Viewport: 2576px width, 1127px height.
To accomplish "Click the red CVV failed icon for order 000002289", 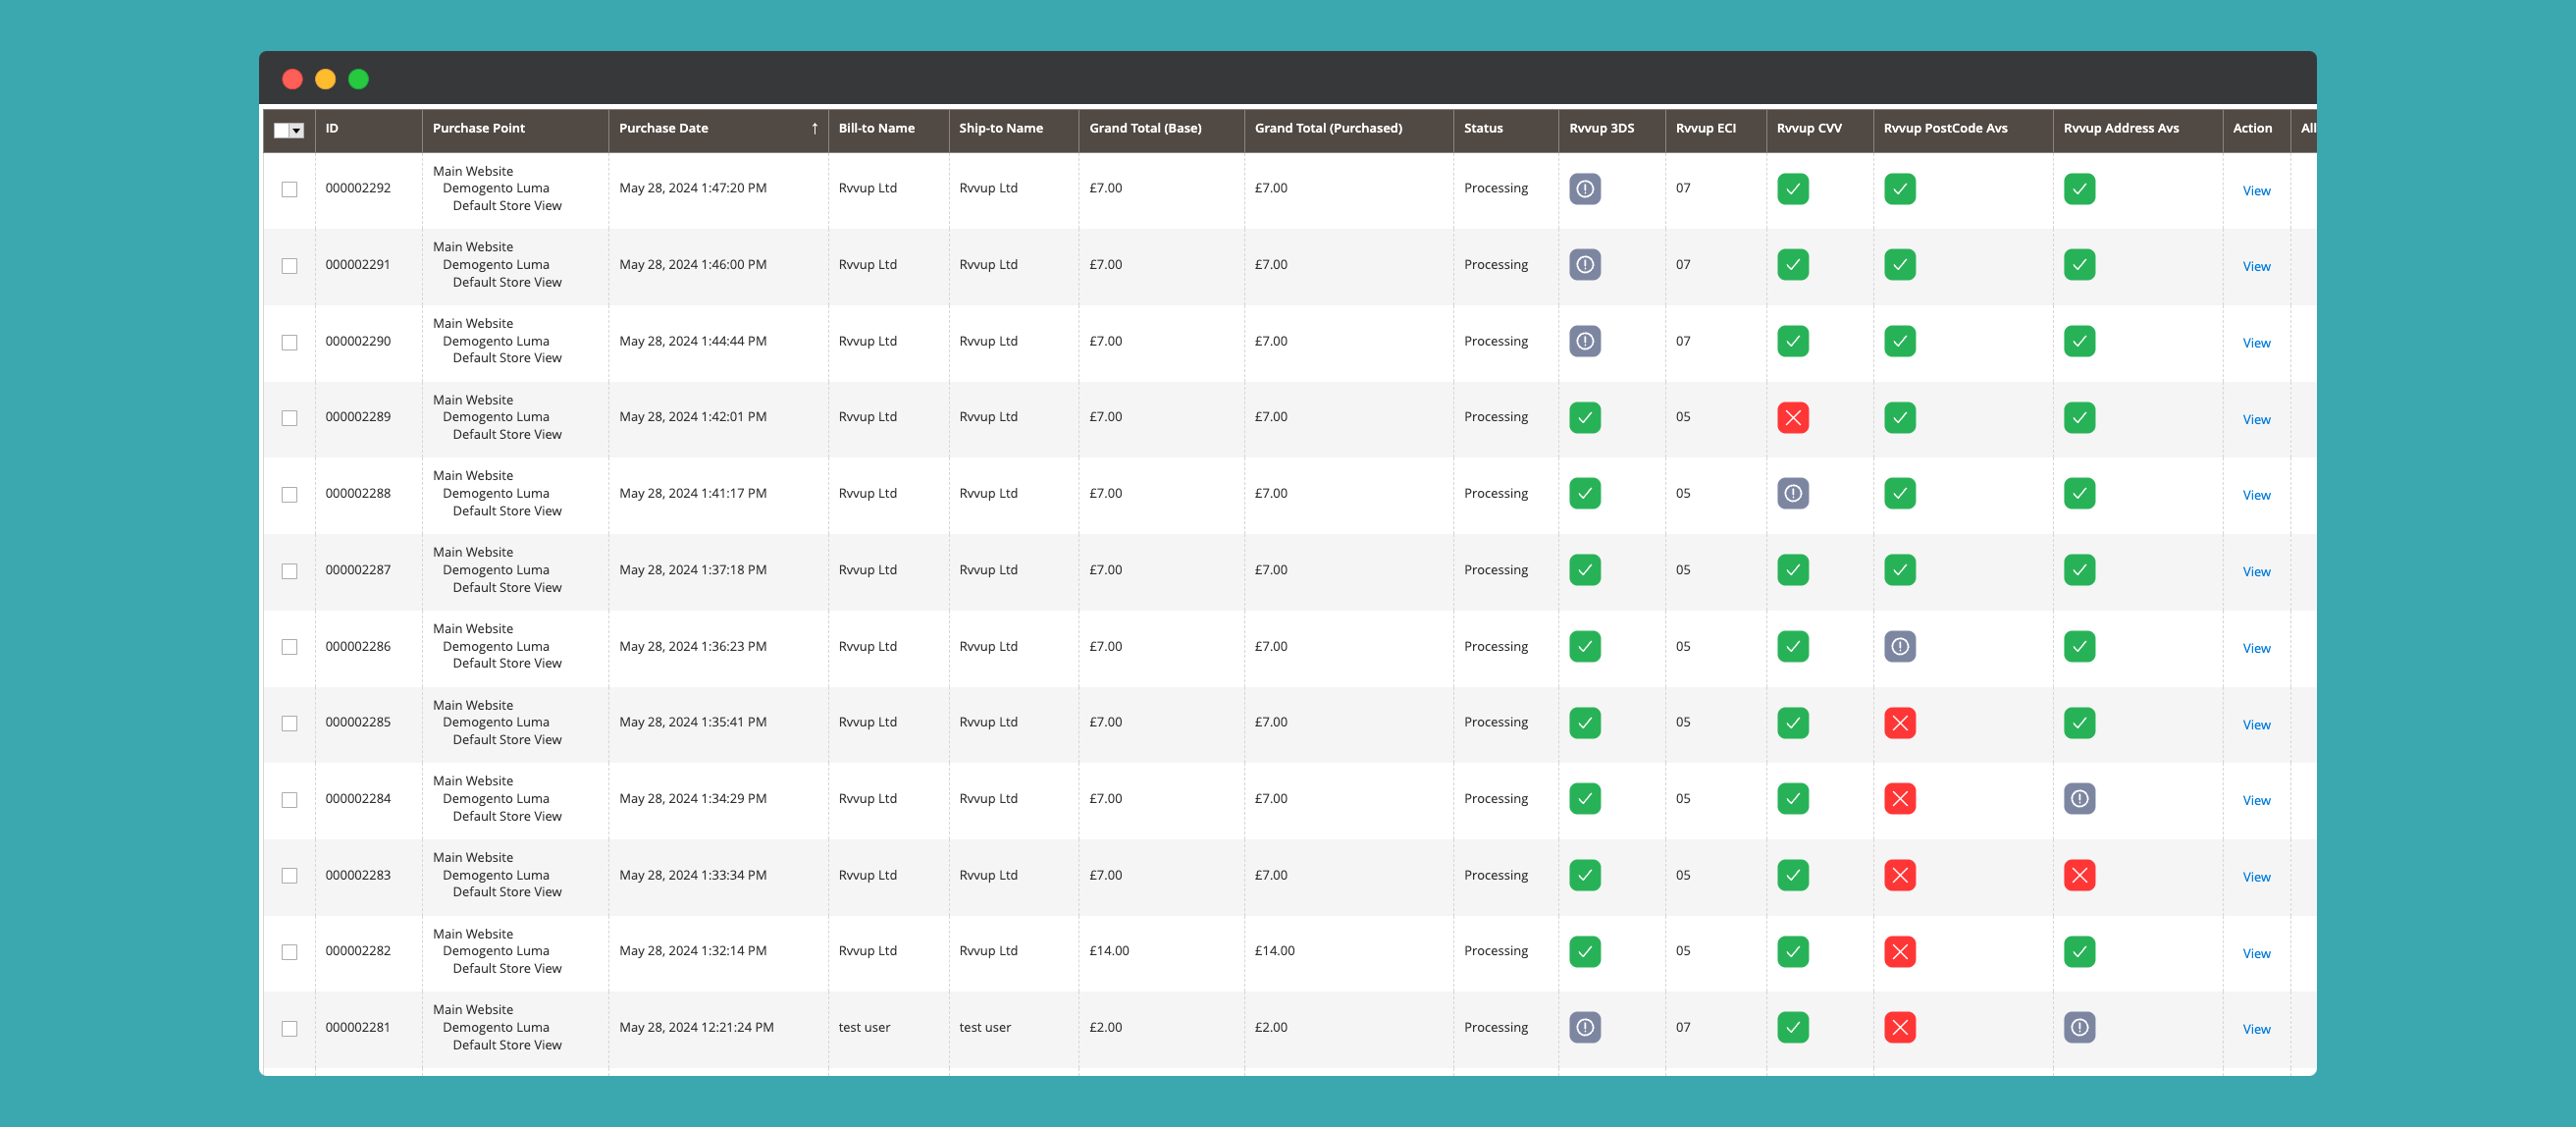I will [x=1792, y=418].
